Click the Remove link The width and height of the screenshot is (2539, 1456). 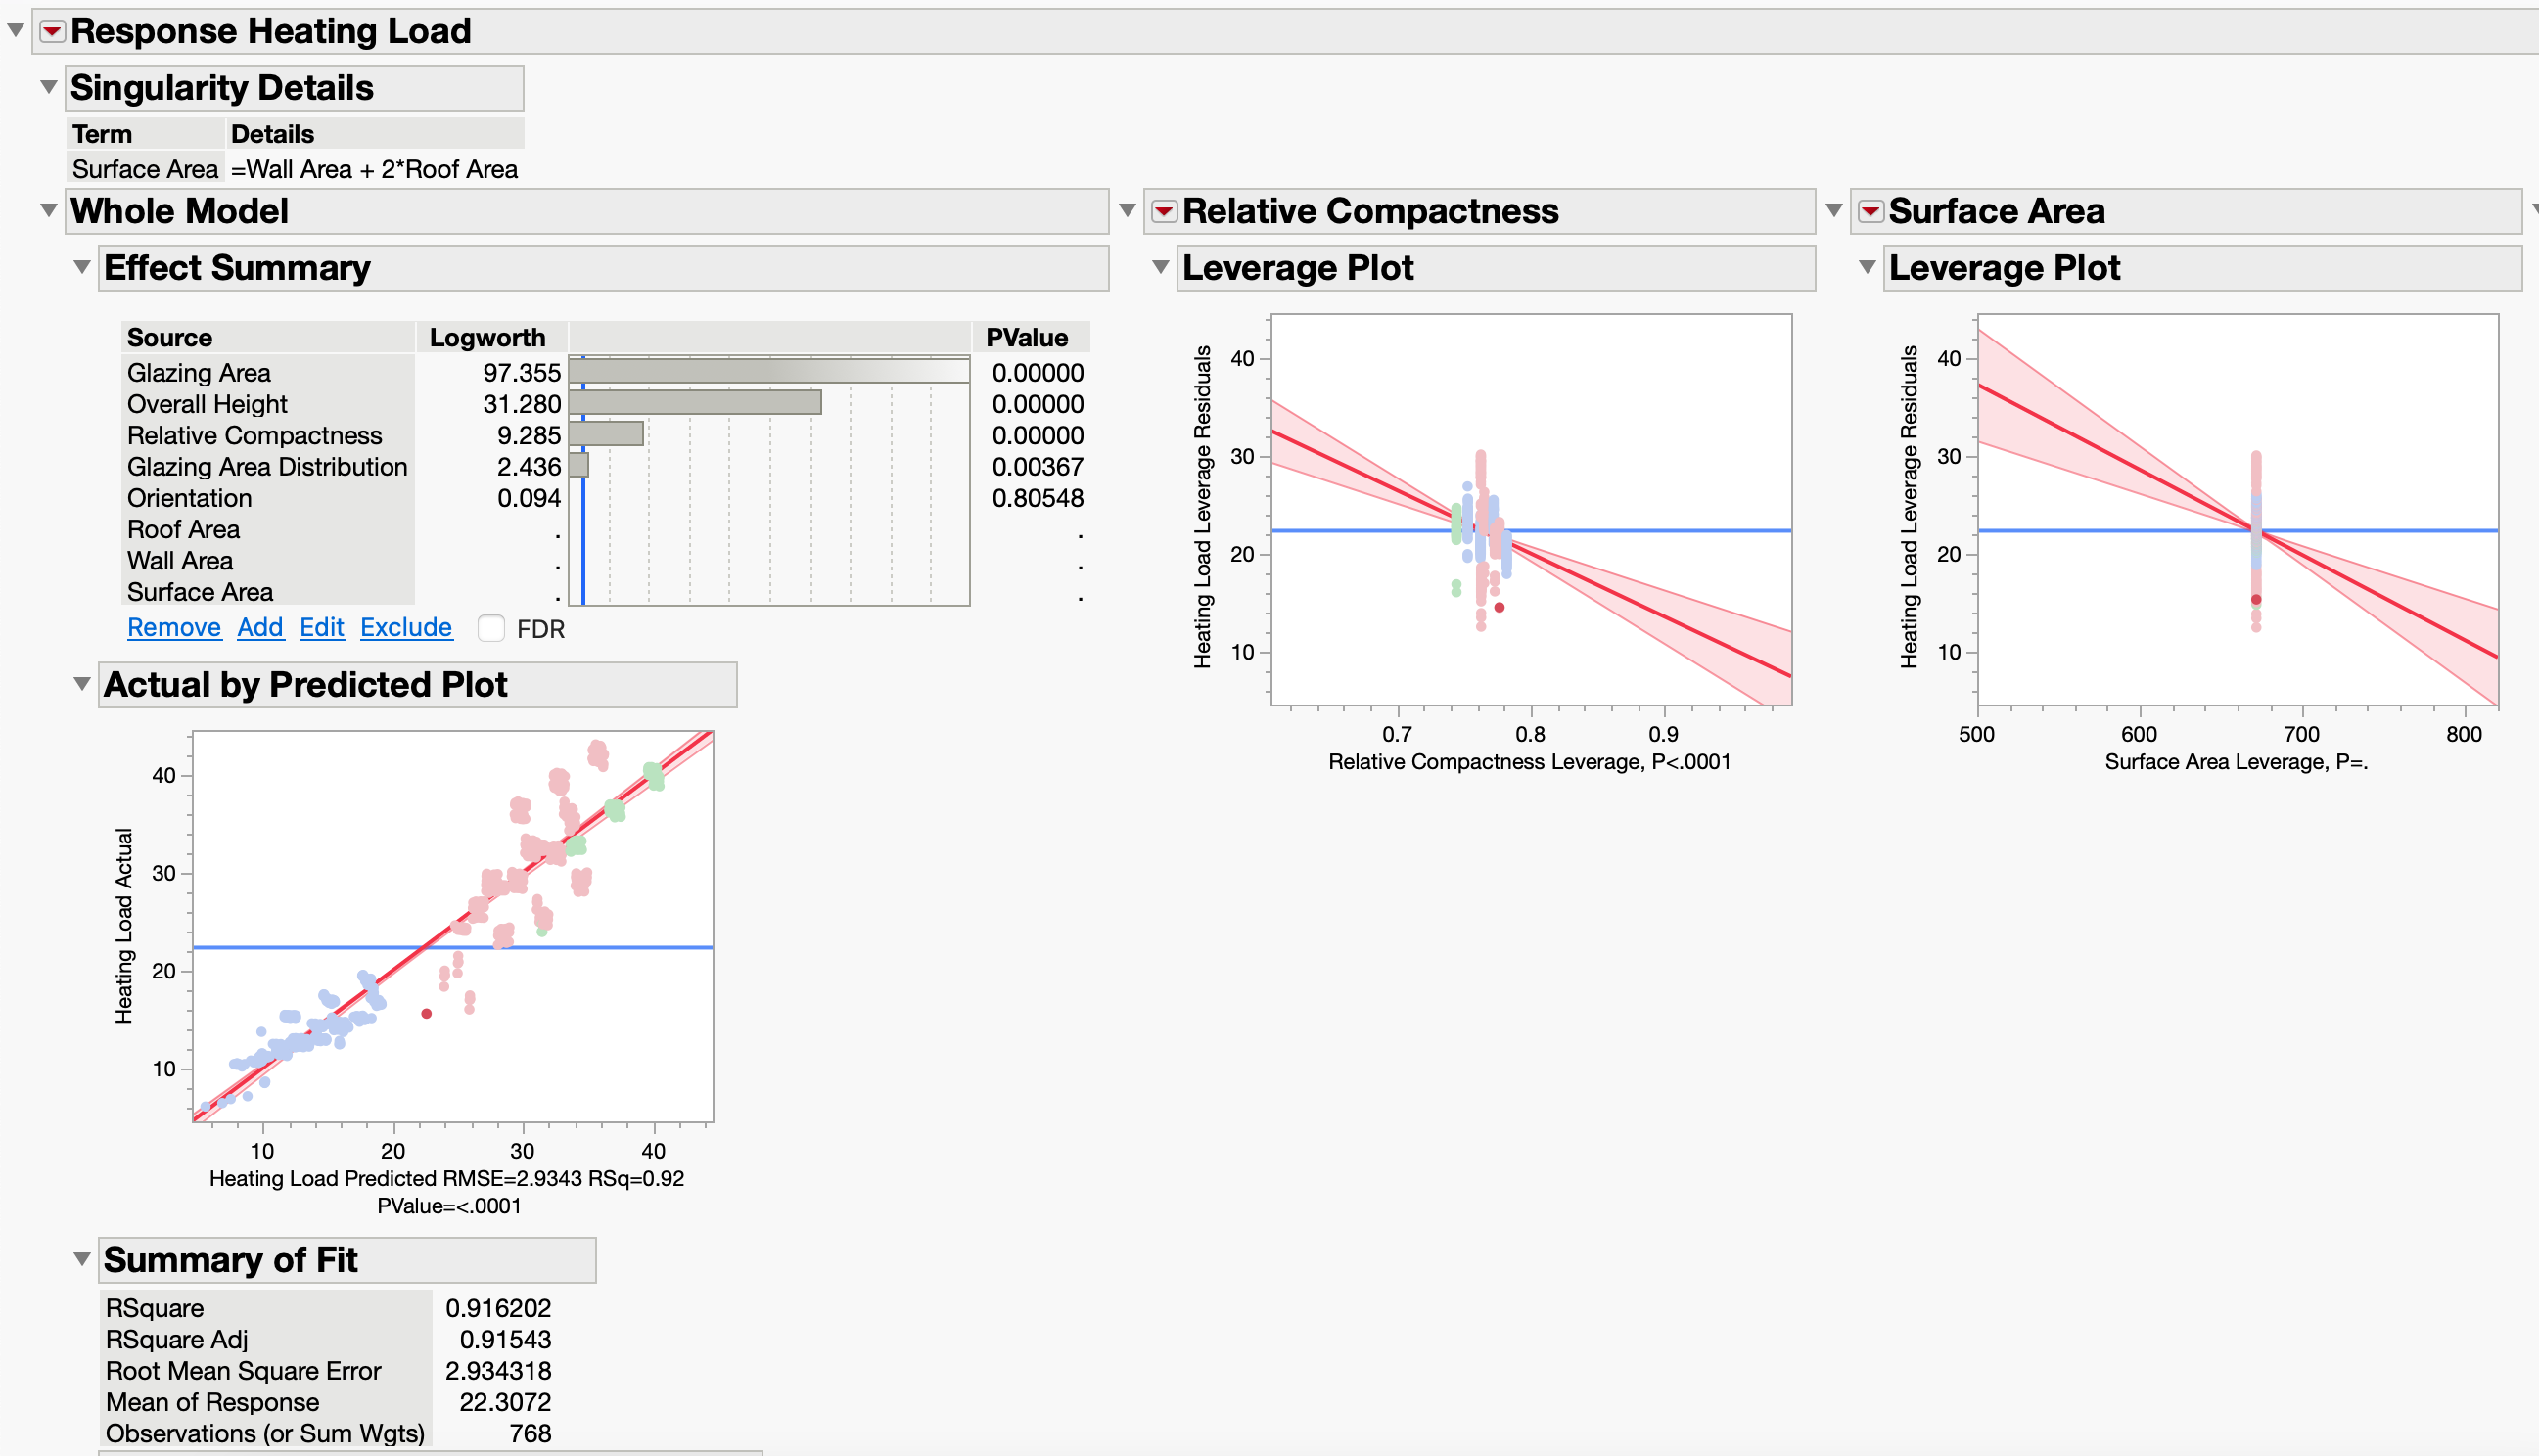[174, 627]
